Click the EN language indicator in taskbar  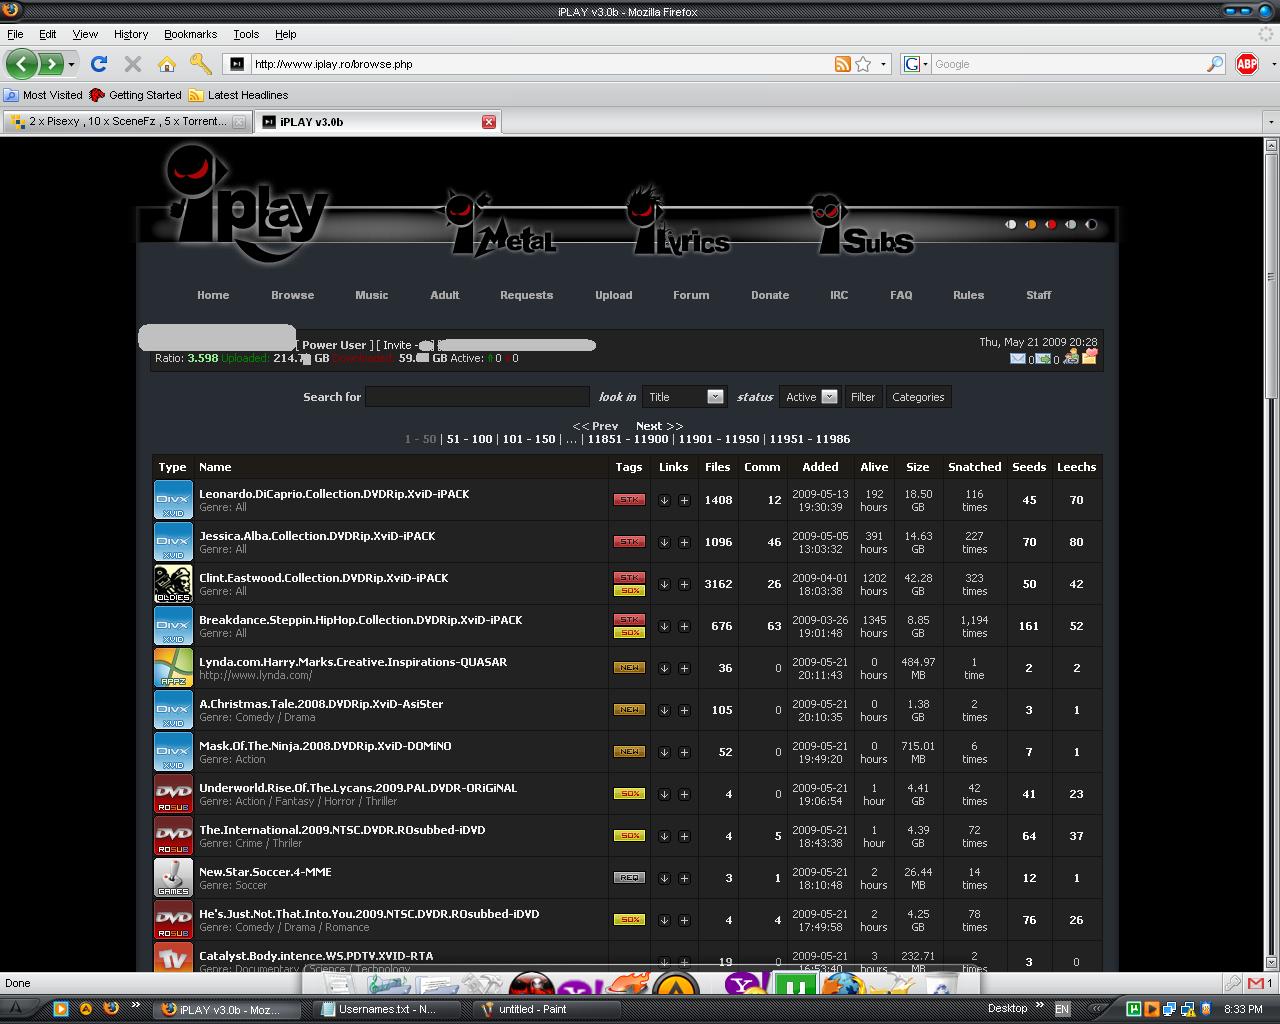pyautogui.click(x=1062, y=1009)
